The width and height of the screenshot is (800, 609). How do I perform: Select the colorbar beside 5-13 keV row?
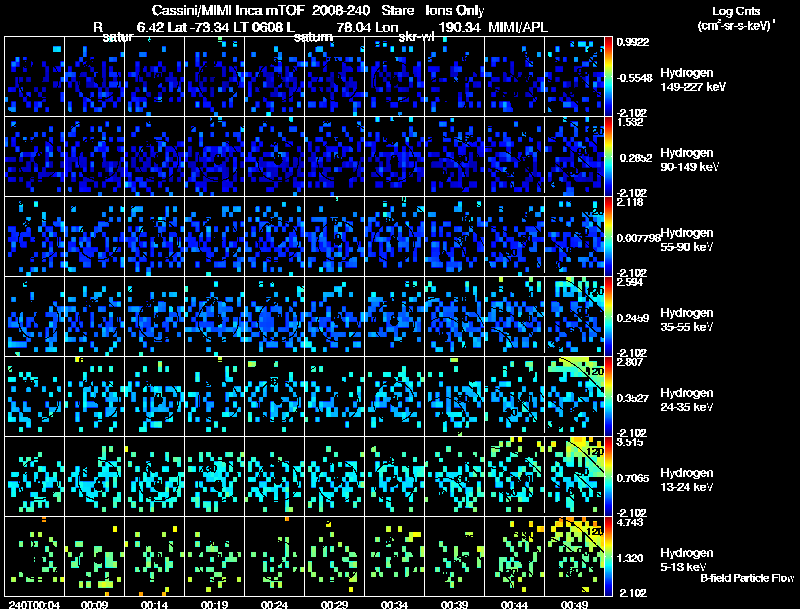click(x=608, y=556)
